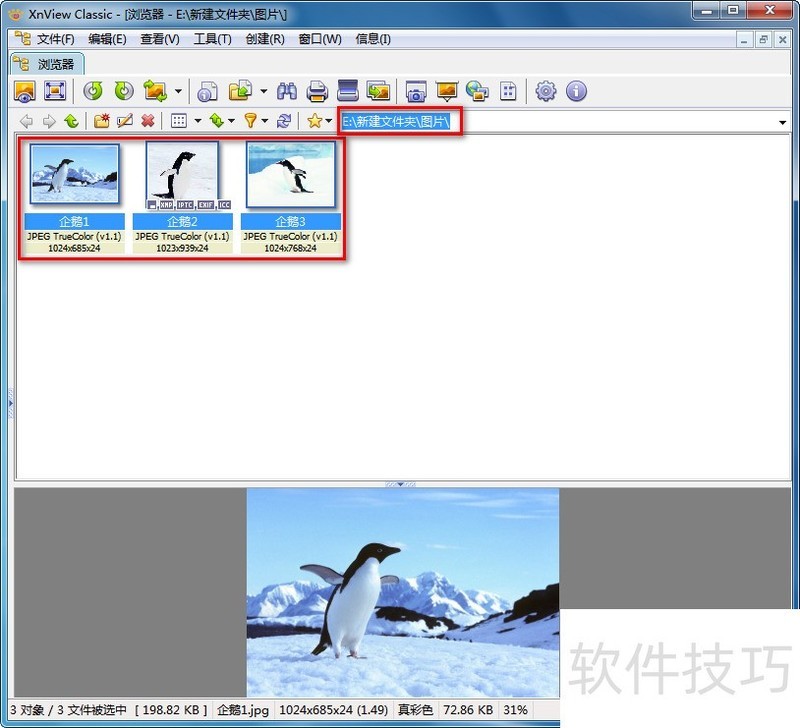Open options via the gear icon
Image resolution: width=800 pixels, height=728 pixels.
pyautogui.click(x=545, y=92)
